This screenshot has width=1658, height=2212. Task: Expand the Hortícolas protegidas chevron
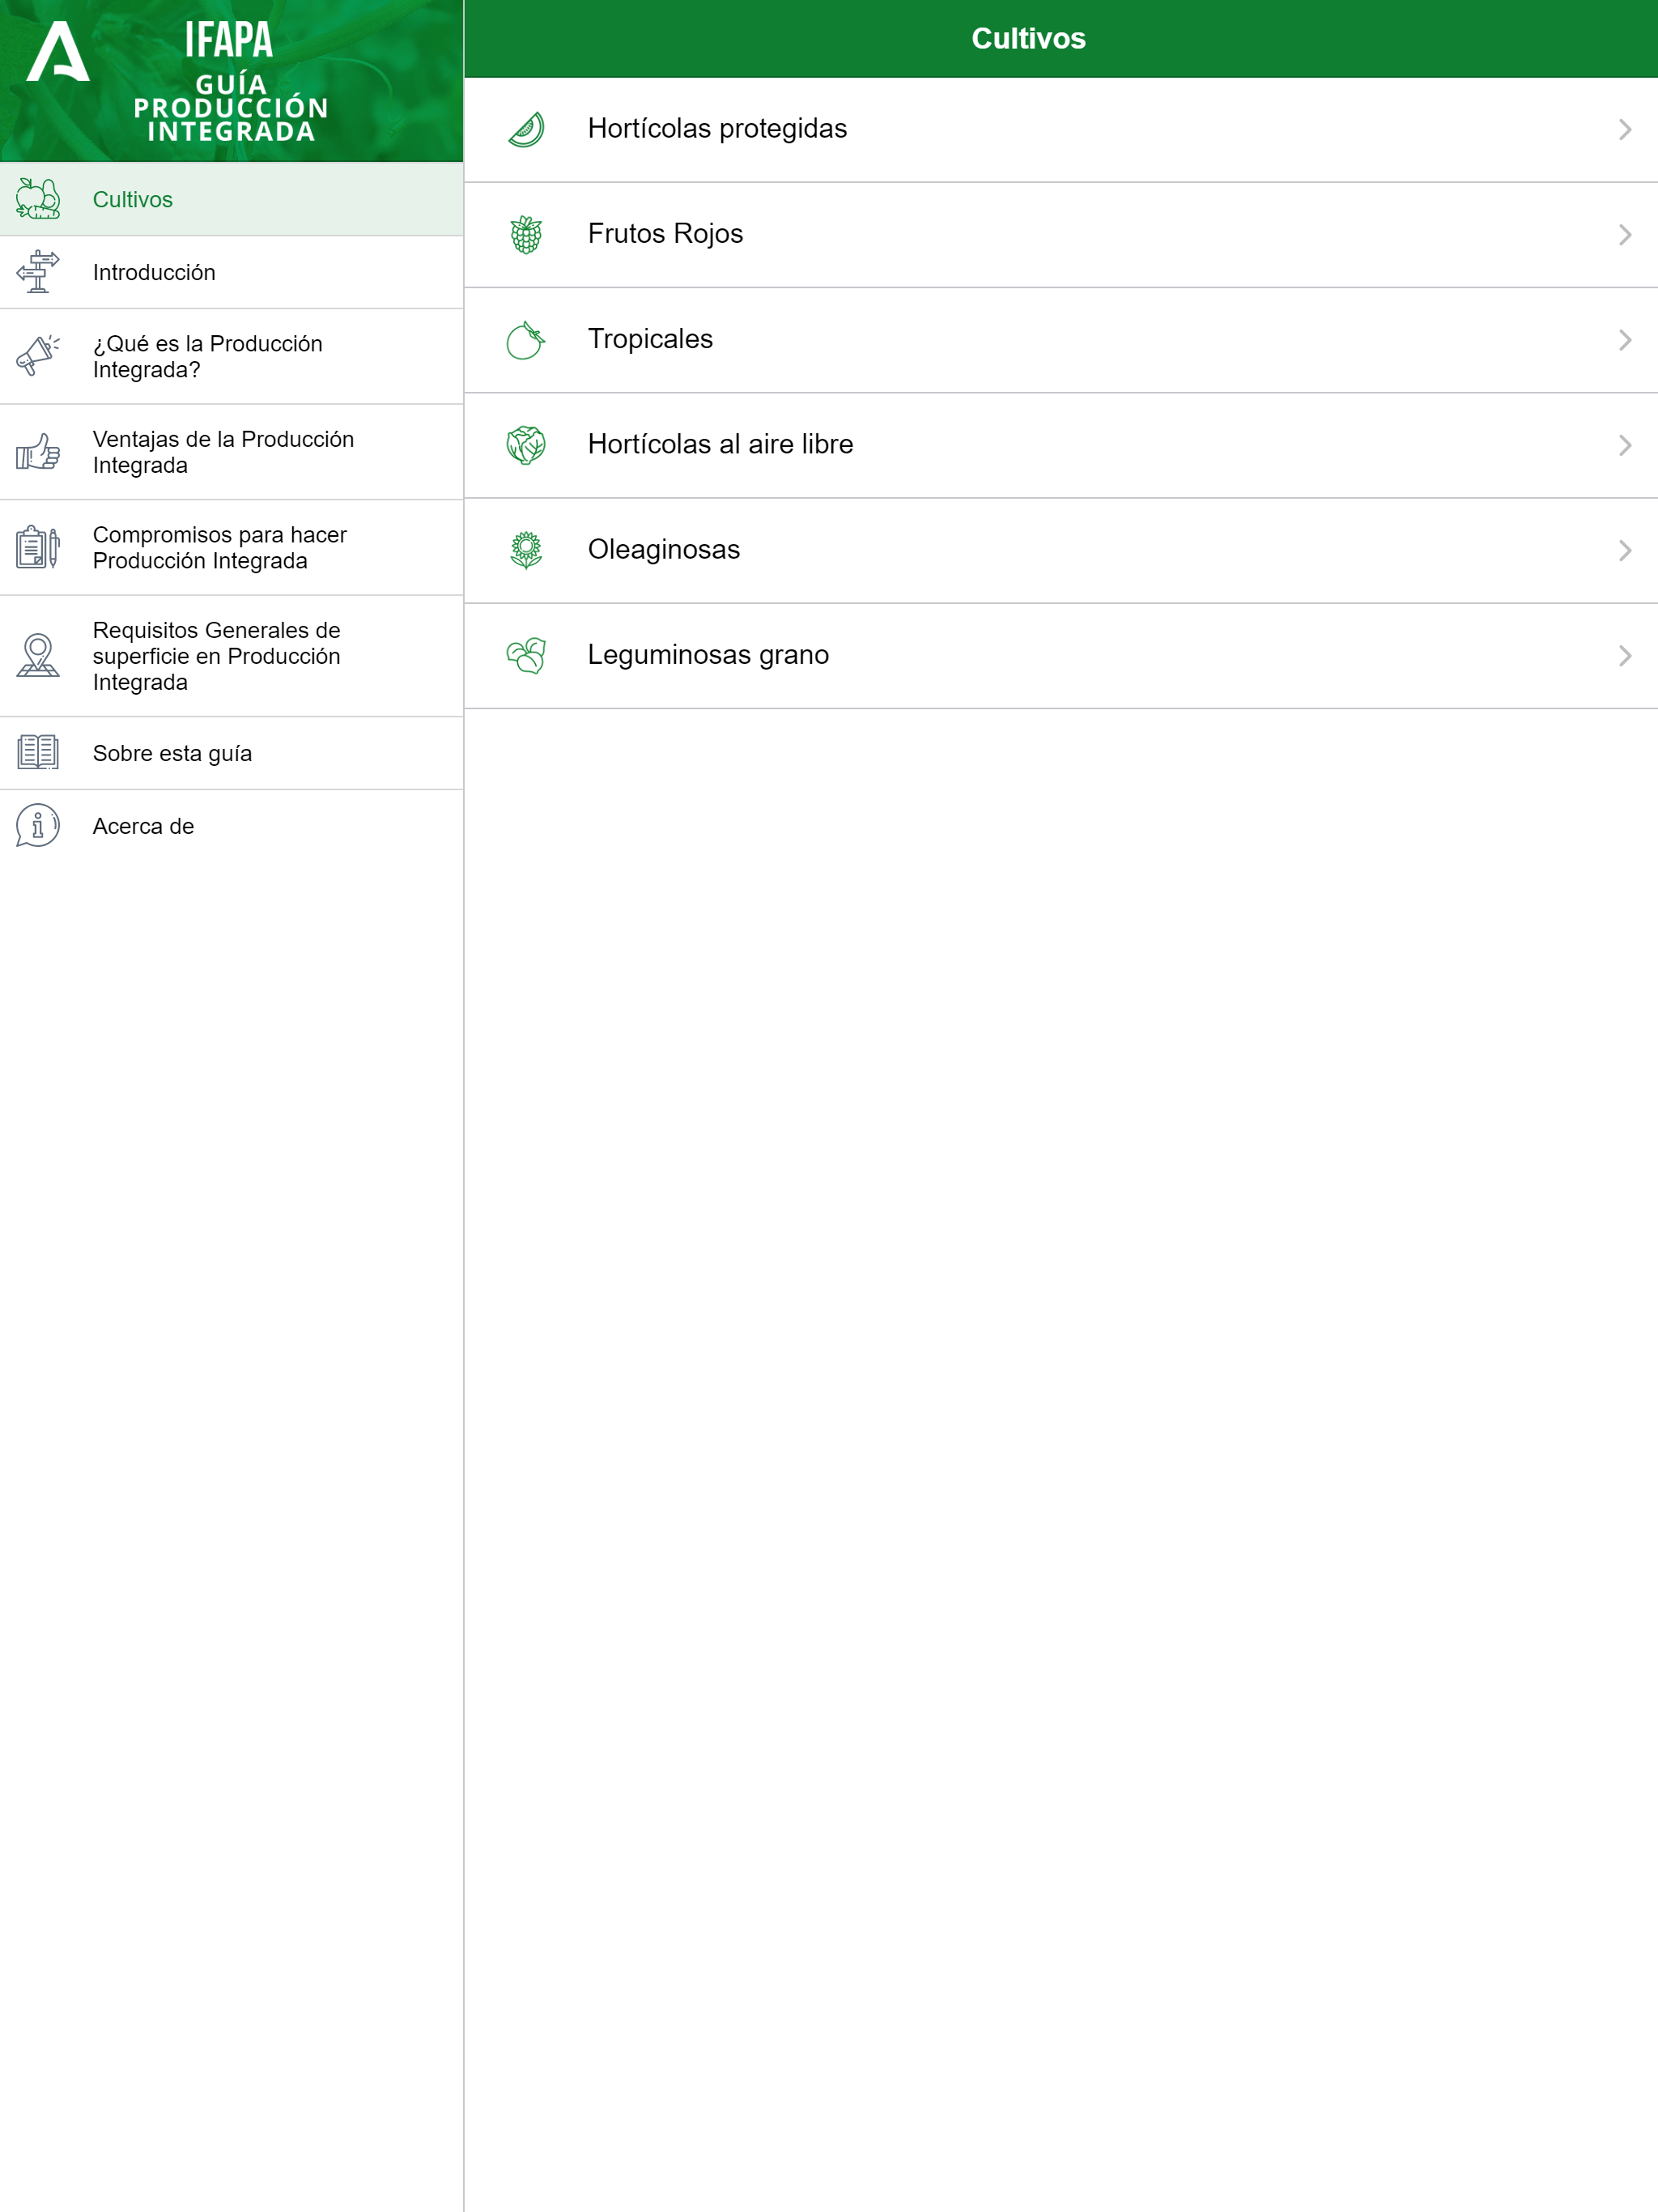tap(1625, 129)
